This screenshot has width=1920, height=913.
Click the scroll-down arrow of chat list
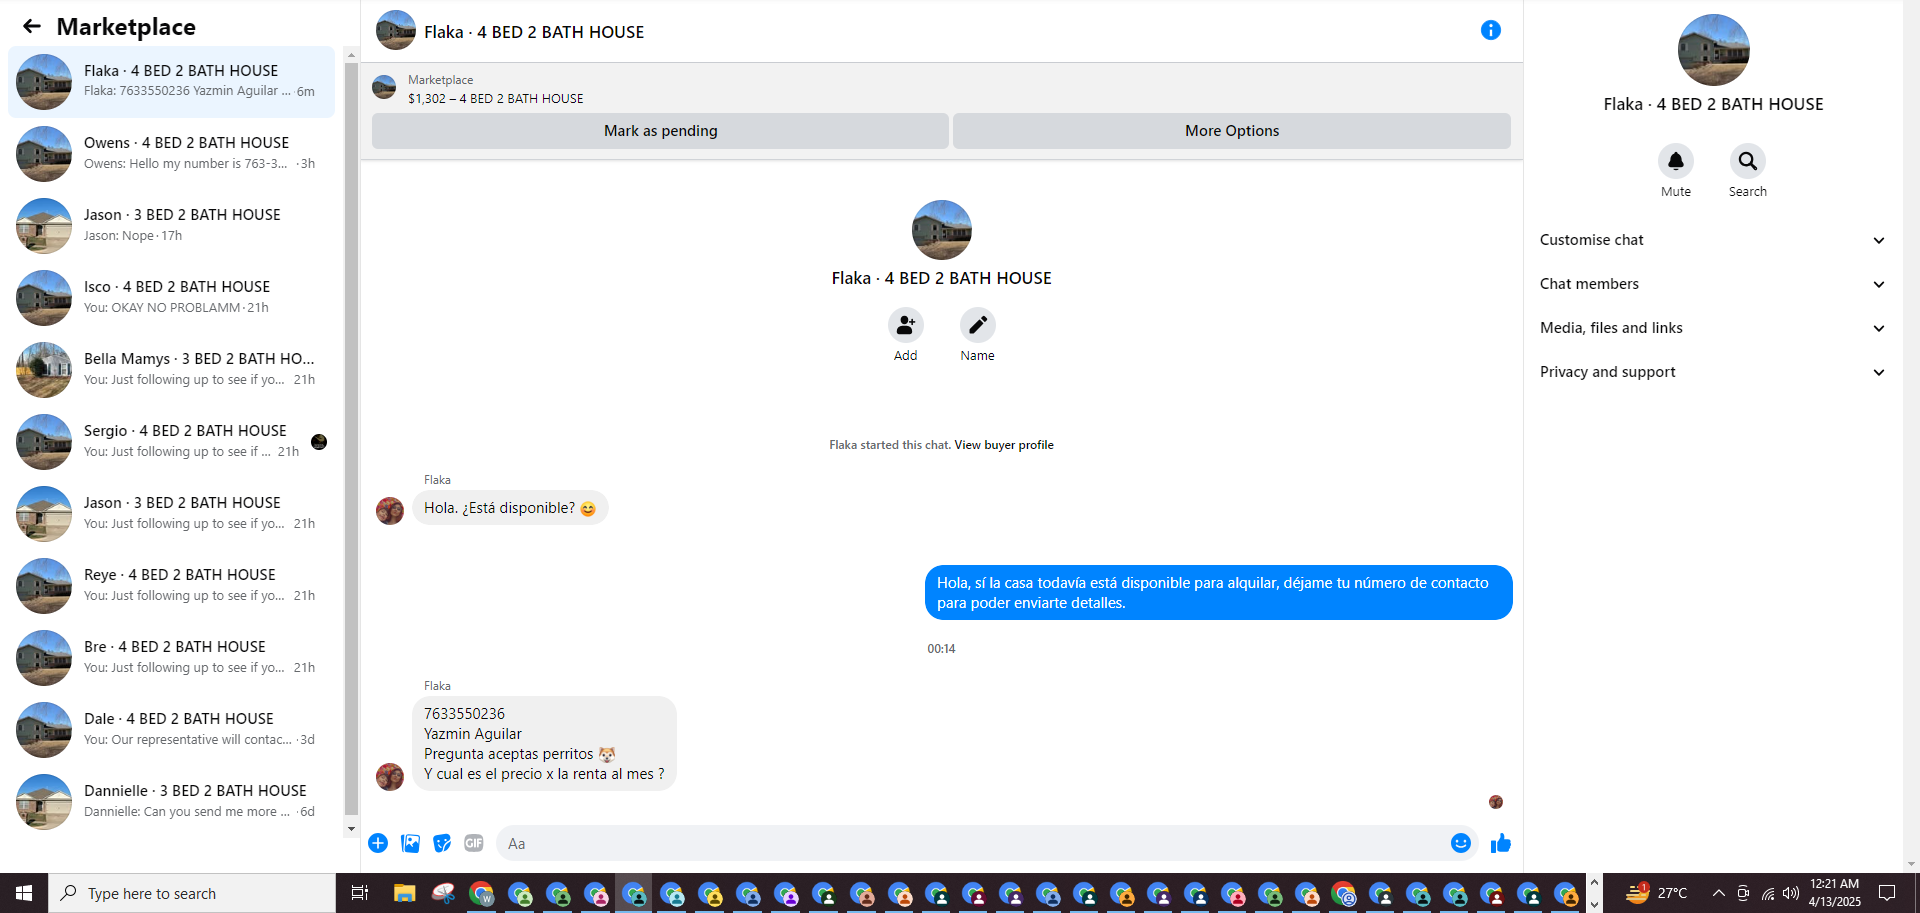point(351,829)
